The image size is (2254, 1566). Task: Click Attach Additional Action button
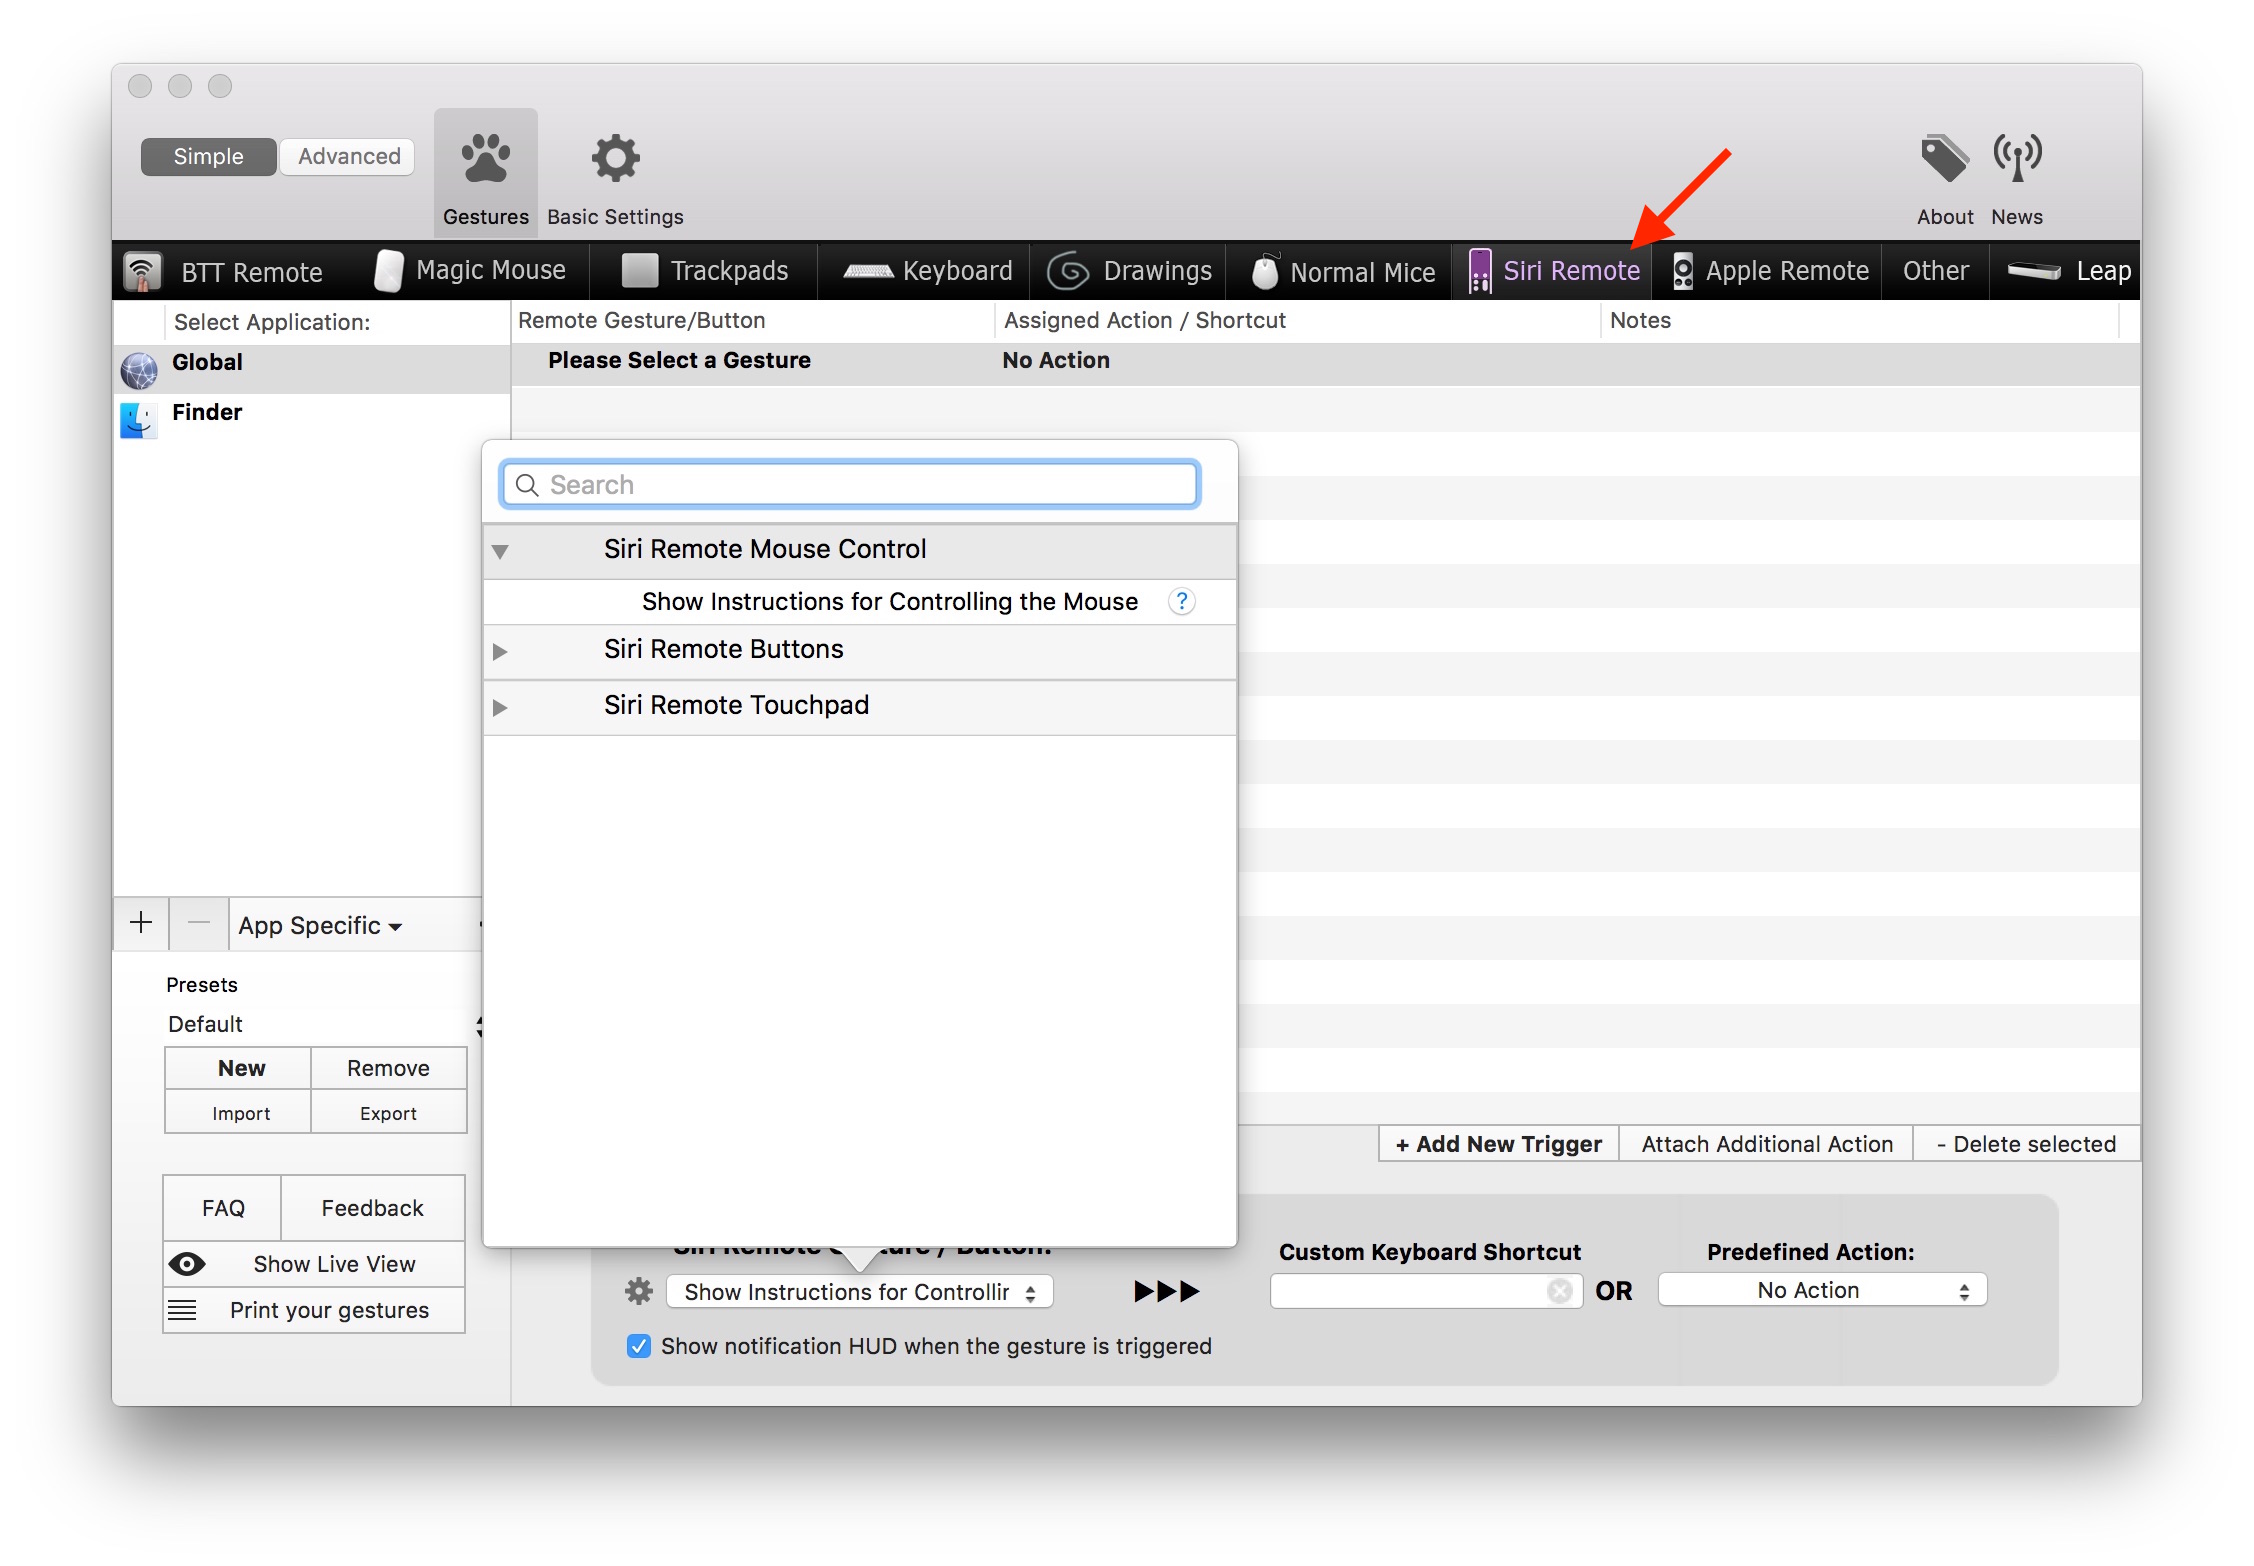[x=1766, y=1144]
